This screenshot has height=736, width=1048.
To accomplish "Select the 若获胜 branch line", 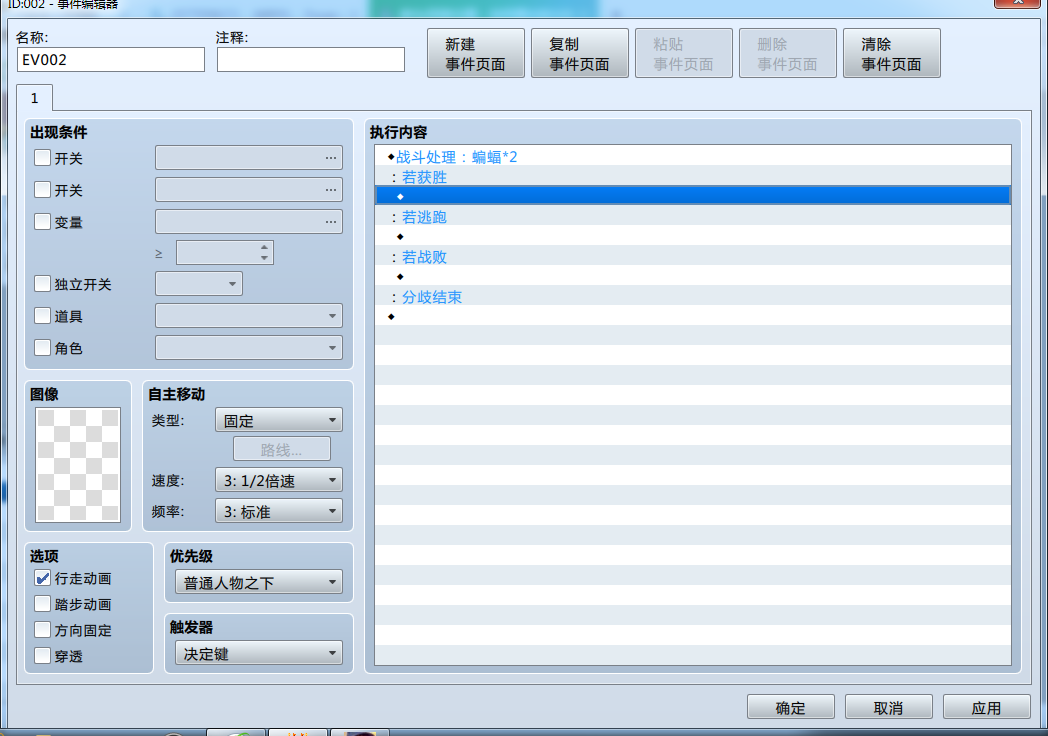I will click(693, 176).
